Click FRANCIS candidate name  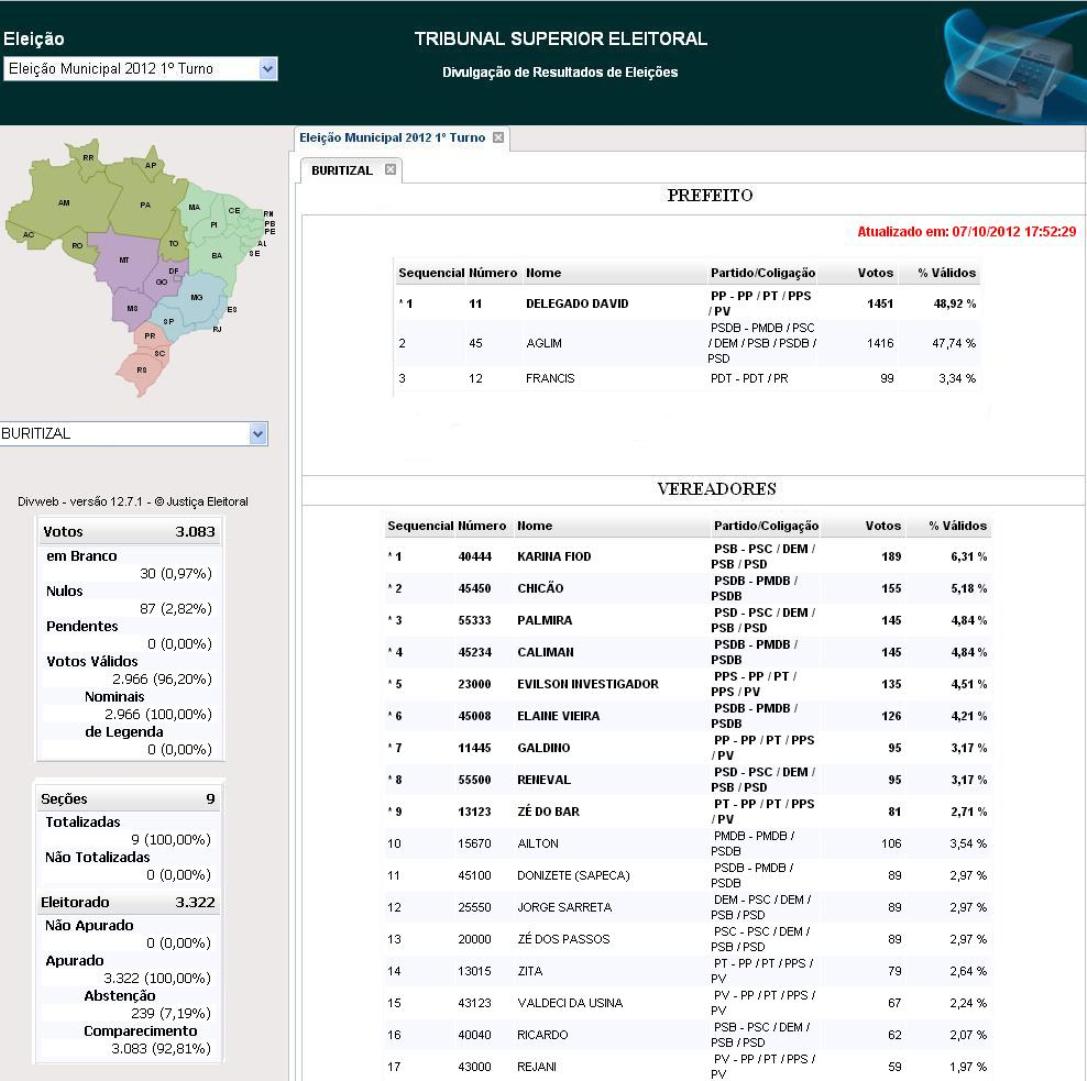point(550,379)
